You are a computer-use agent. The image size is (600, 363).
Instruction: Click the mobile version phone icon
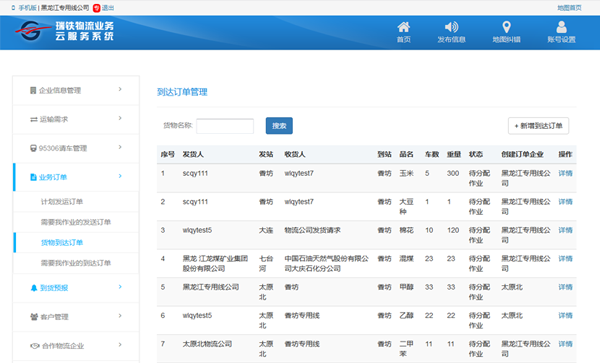(x=14, y=8)
